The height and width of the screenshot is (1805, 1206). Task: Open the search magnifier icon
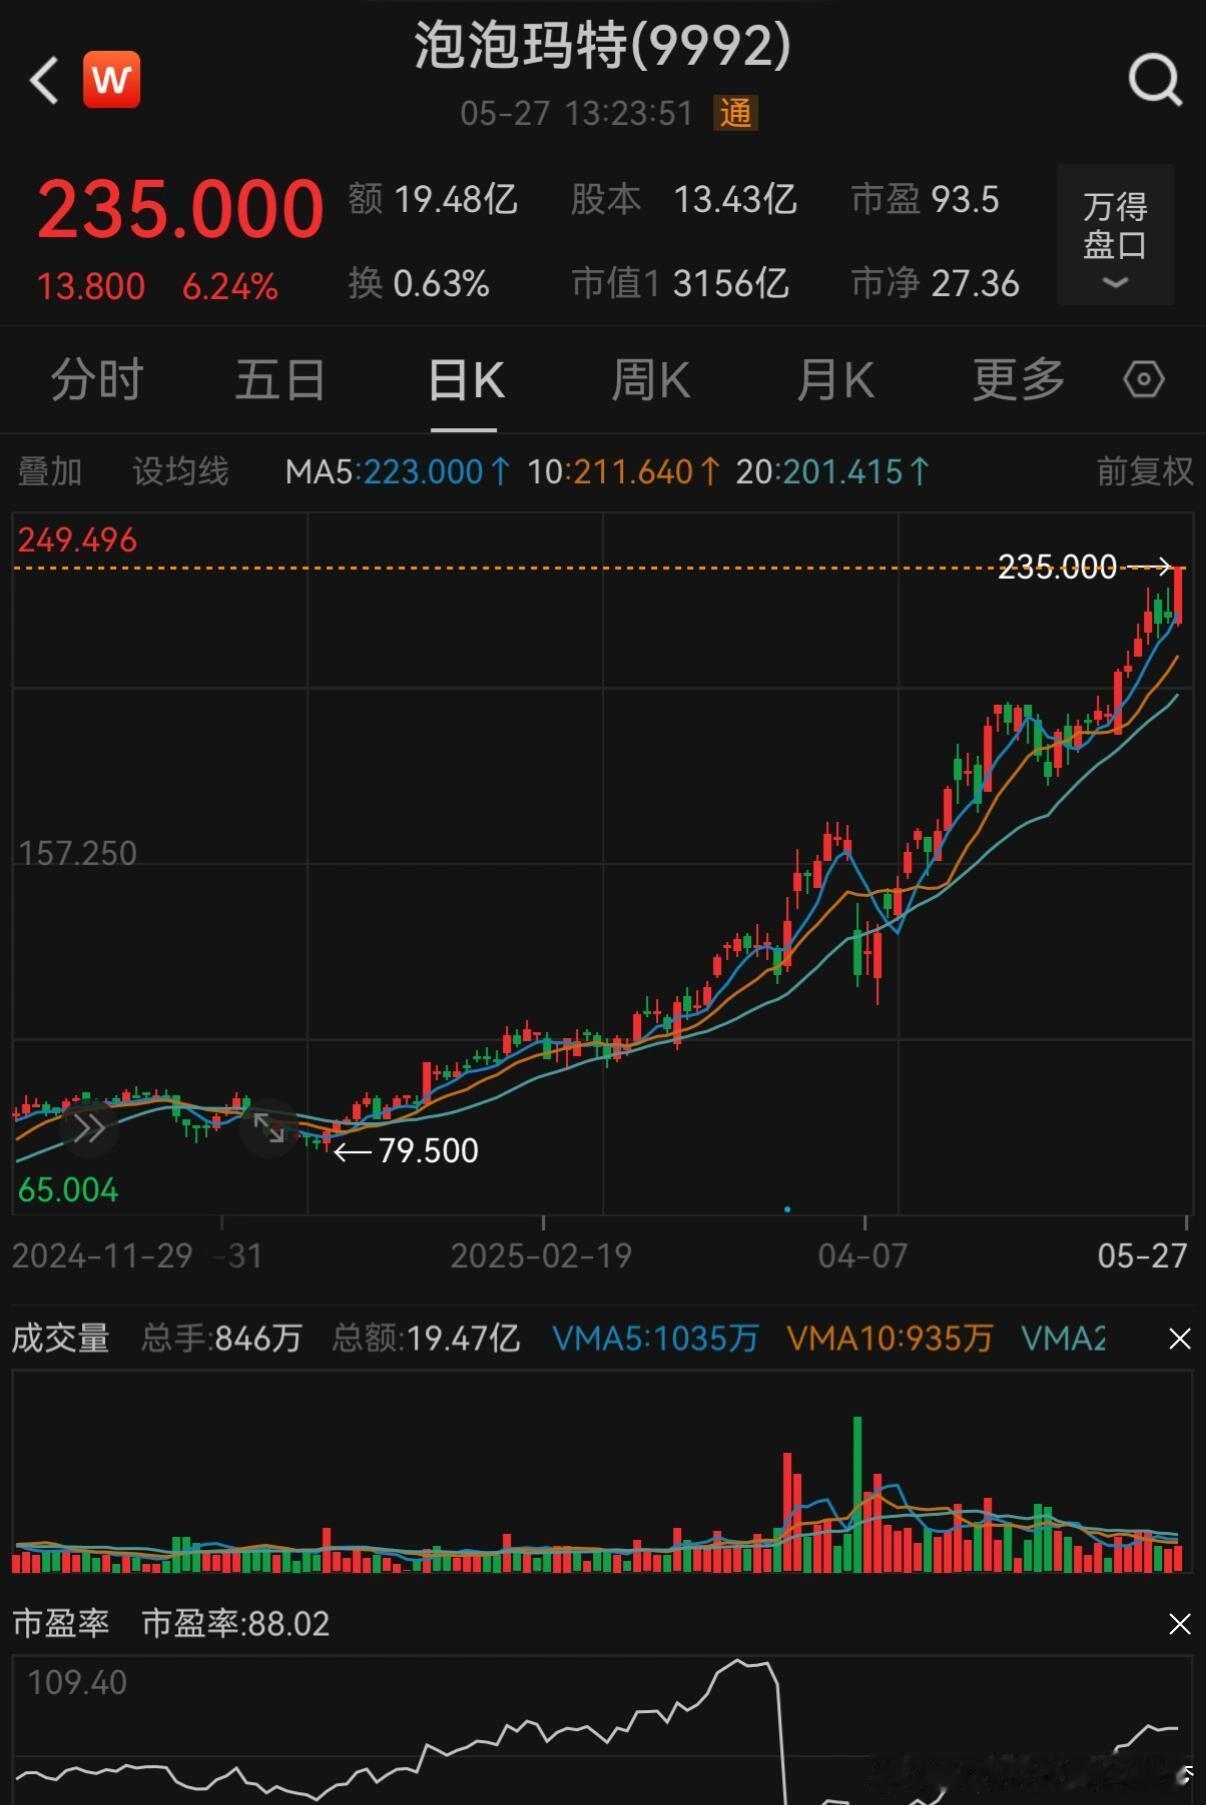click(1155, 79)
